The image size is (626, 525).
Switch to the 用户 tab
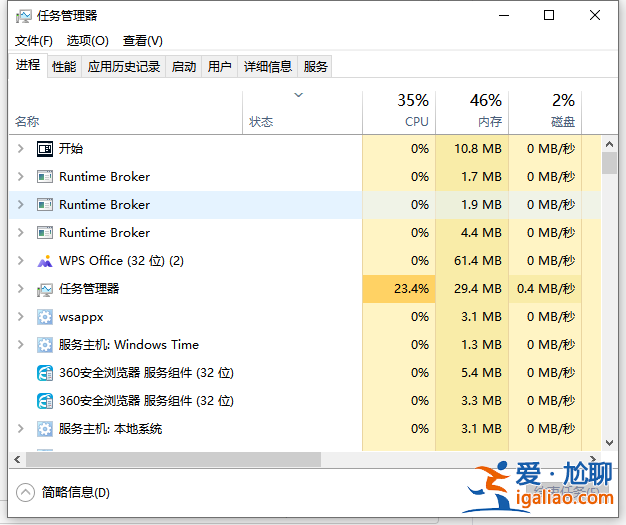tap(220, 66)
